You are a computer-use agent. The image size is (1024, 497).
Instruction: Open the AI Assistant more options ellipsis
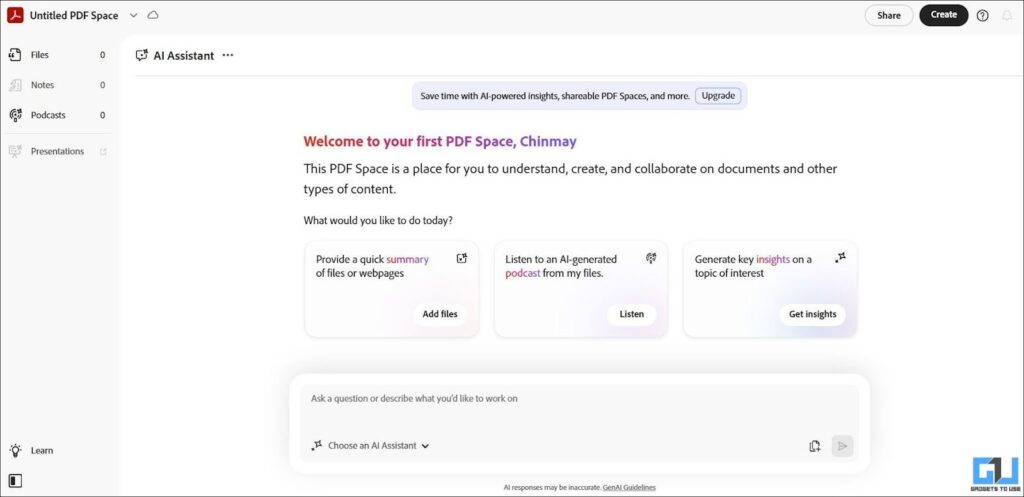click(227, 56)
